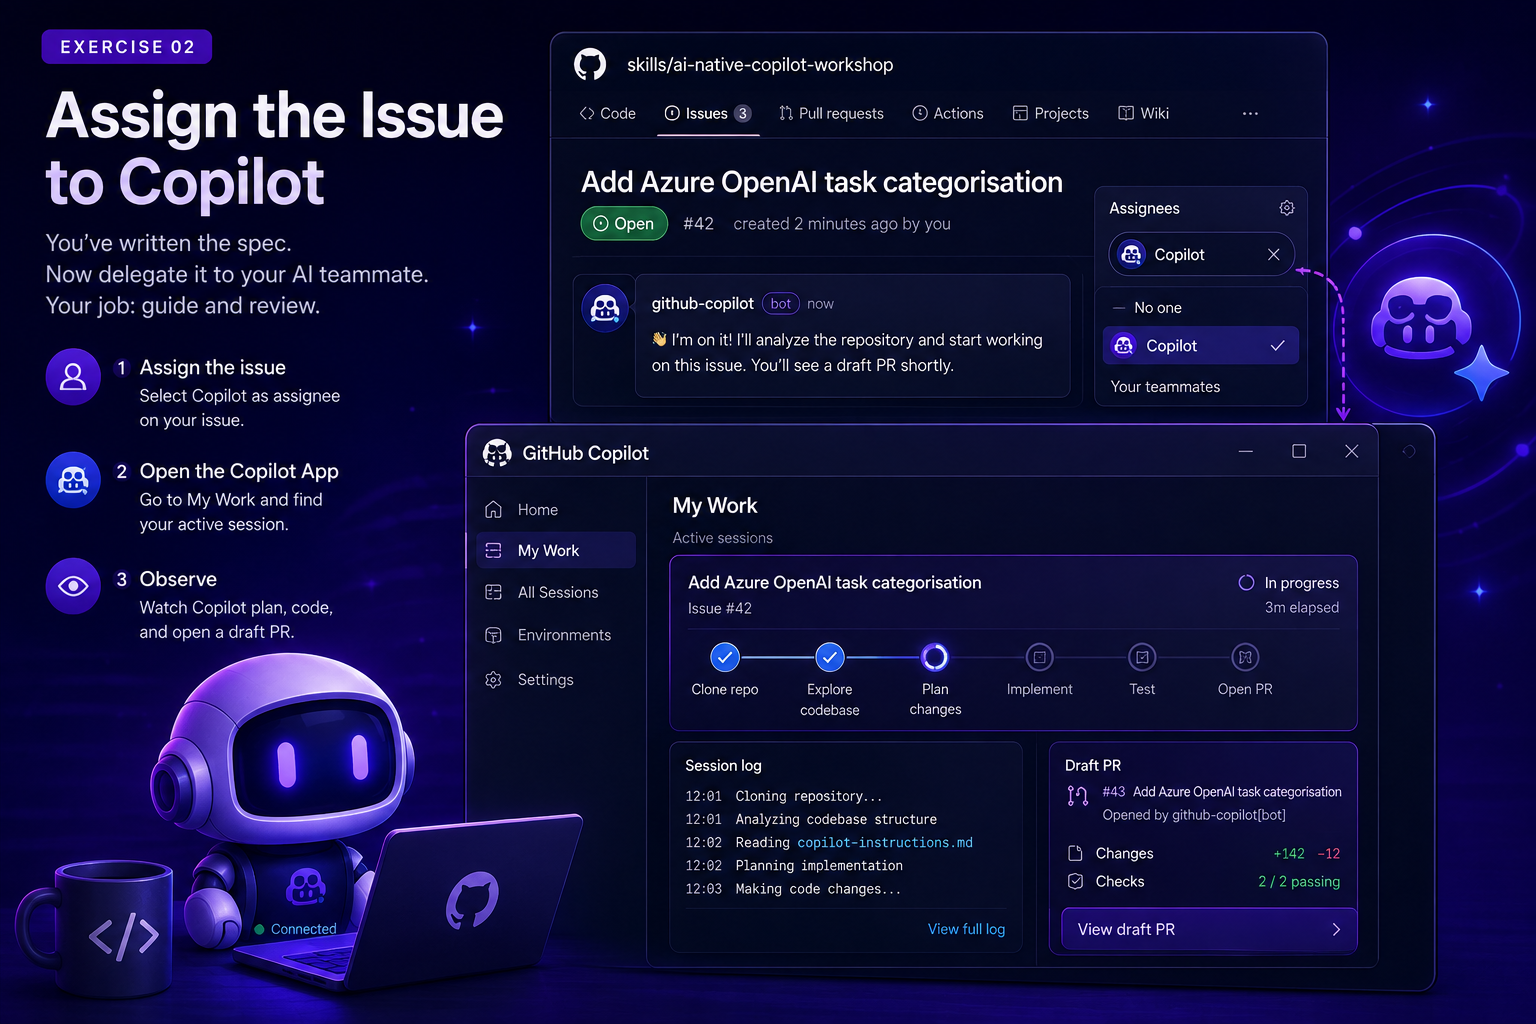
Task: Click the skills/ai-native-copilot-workshop repository name
Action: pyautogui.click(x=760, y=65)
